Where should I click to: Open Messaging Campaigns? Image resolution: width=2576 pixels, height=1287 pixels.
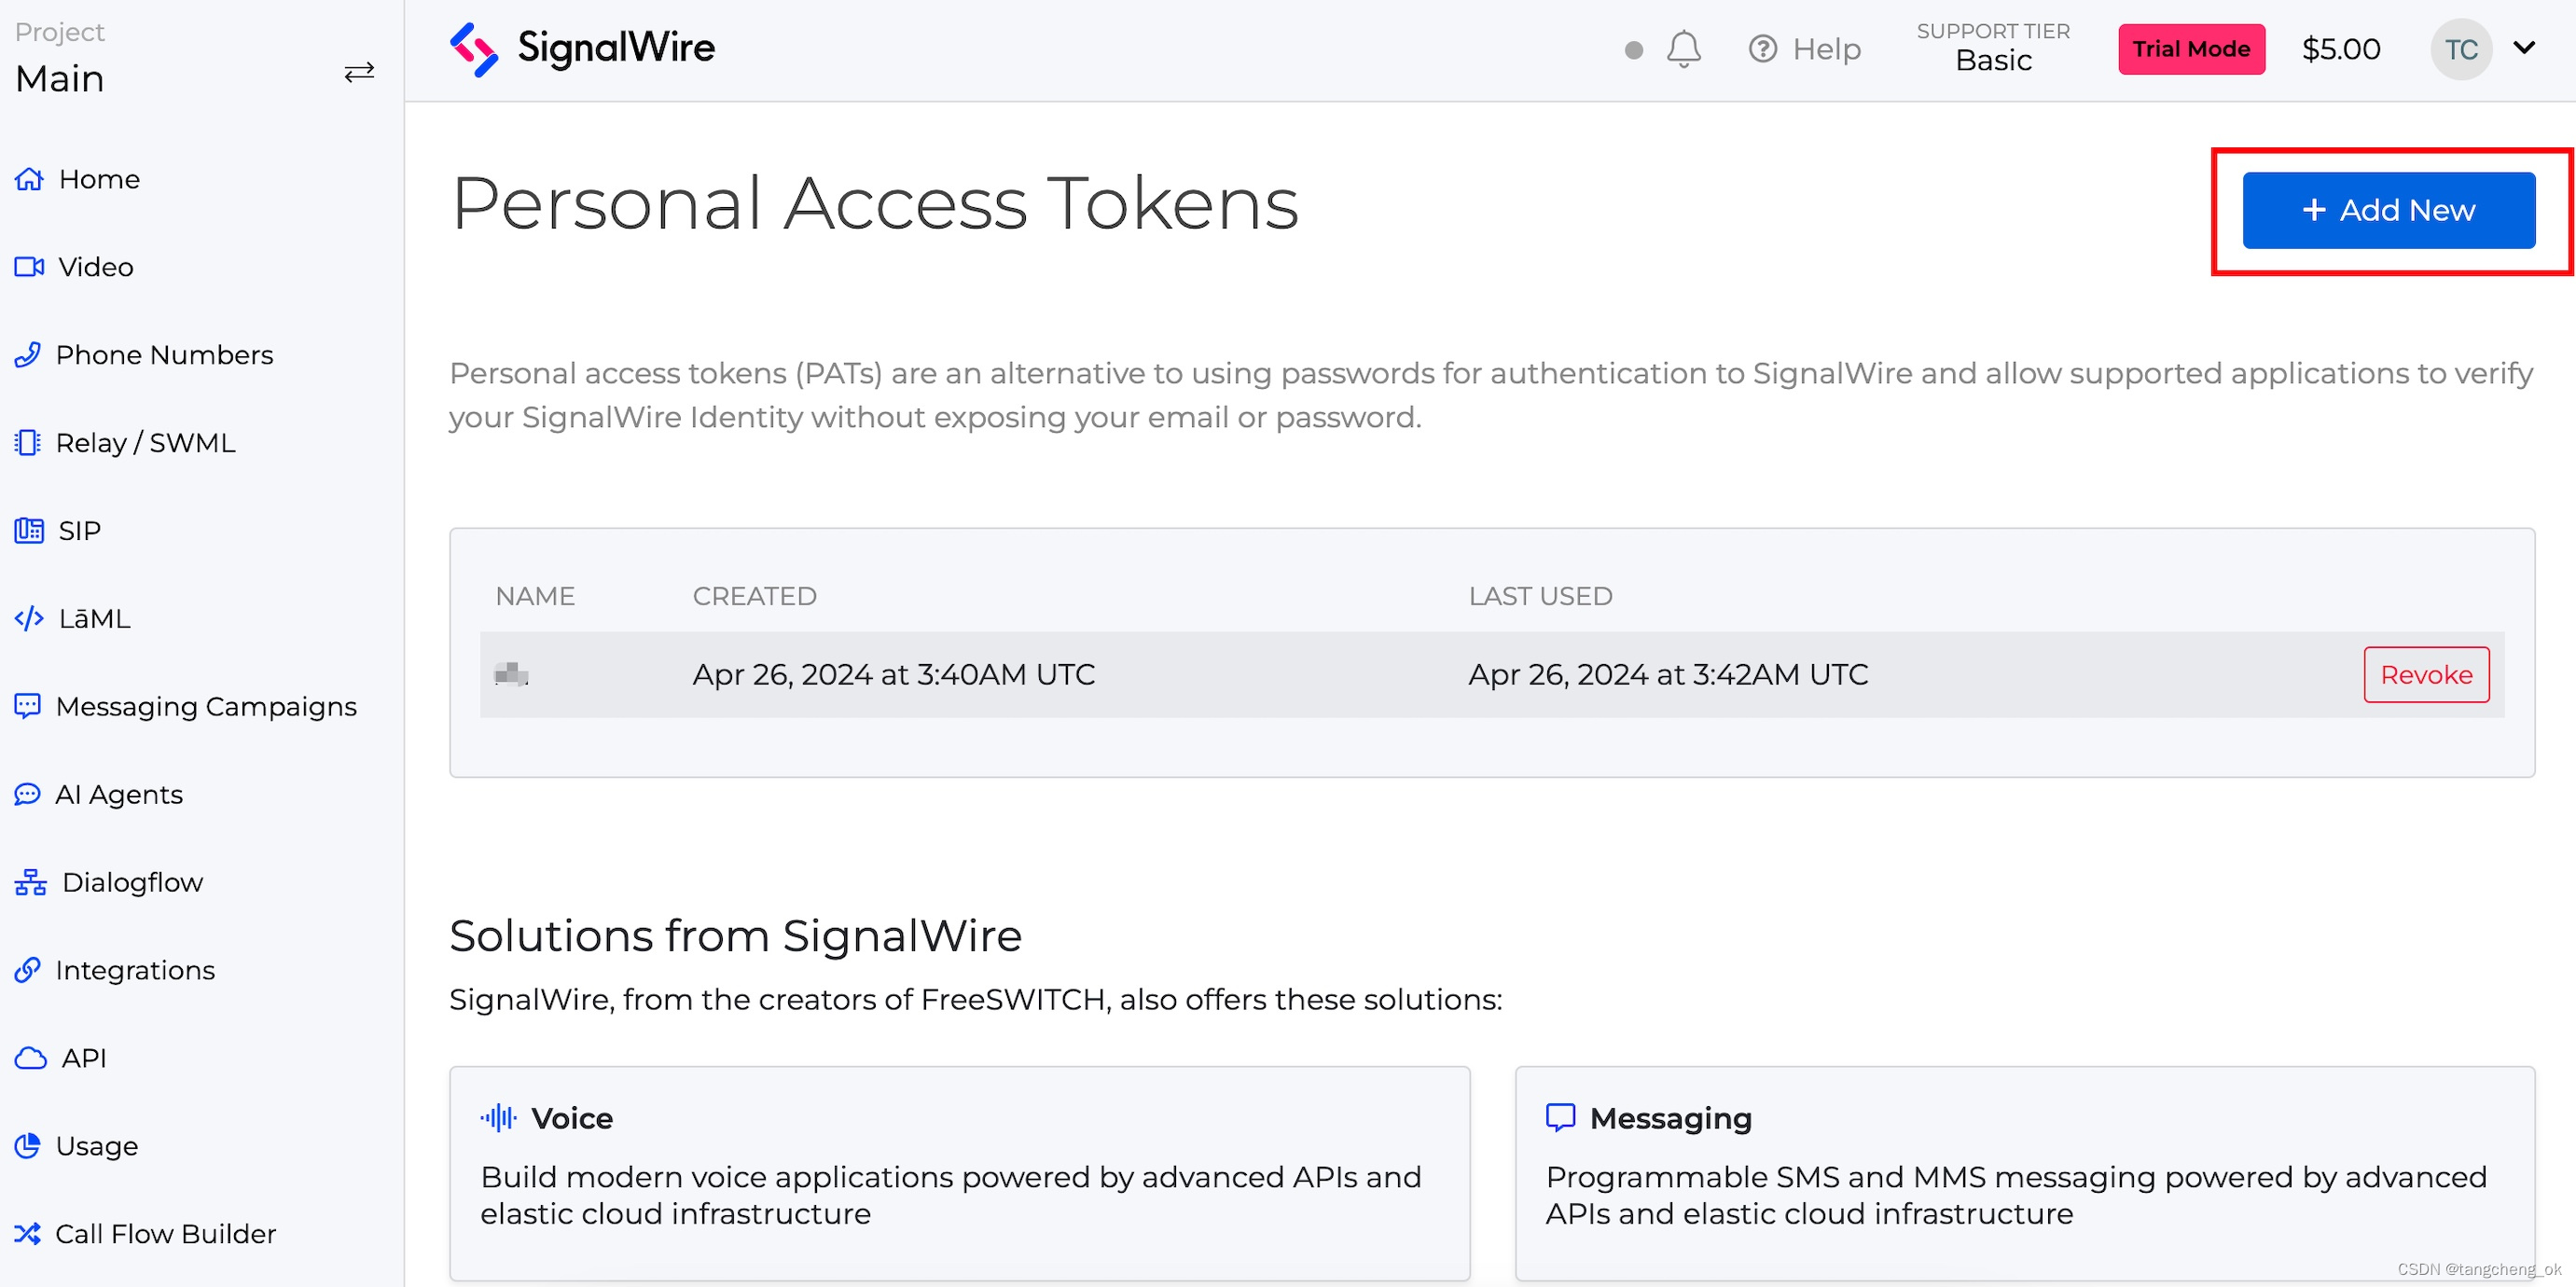coord(206,705)
